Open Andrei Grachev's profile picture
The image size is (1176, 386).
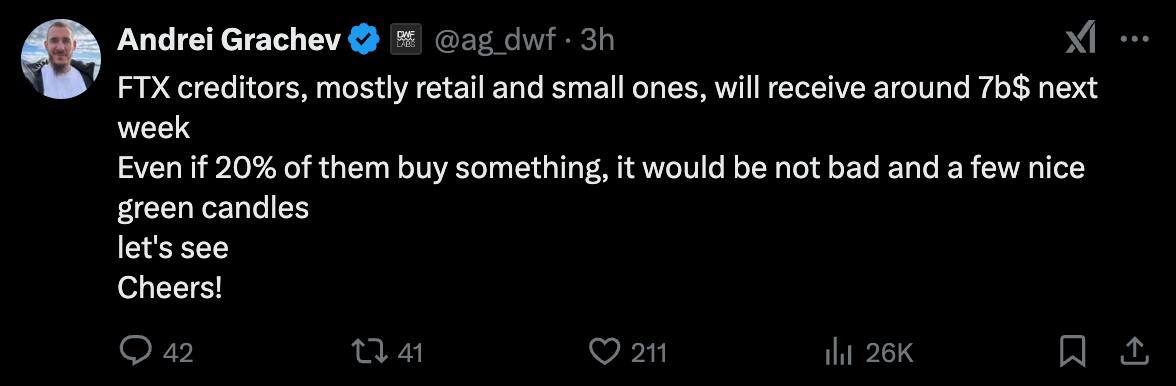(61, 59)
